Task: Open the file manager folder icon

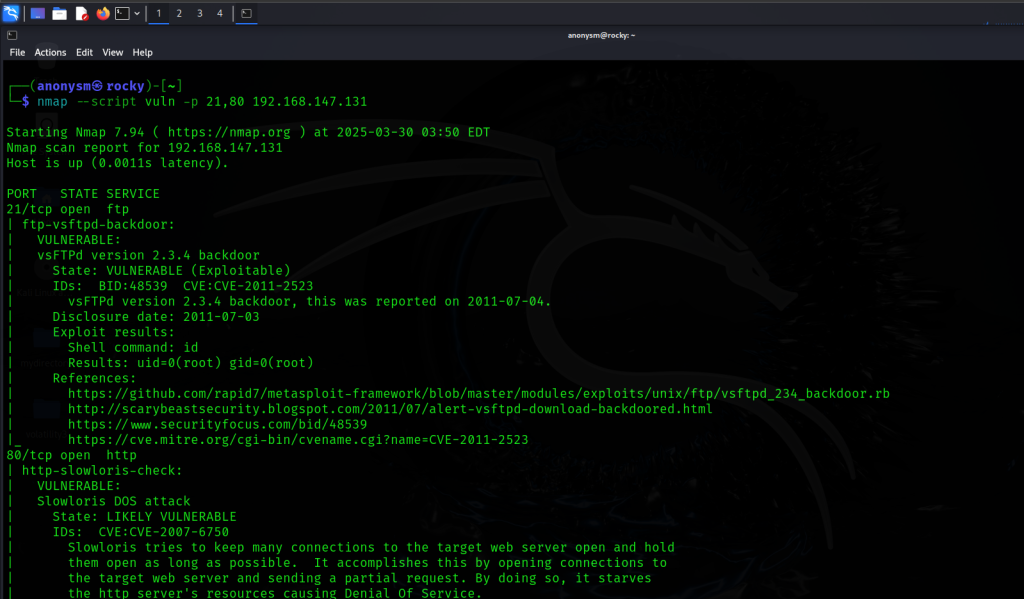Action: (59, 13)
